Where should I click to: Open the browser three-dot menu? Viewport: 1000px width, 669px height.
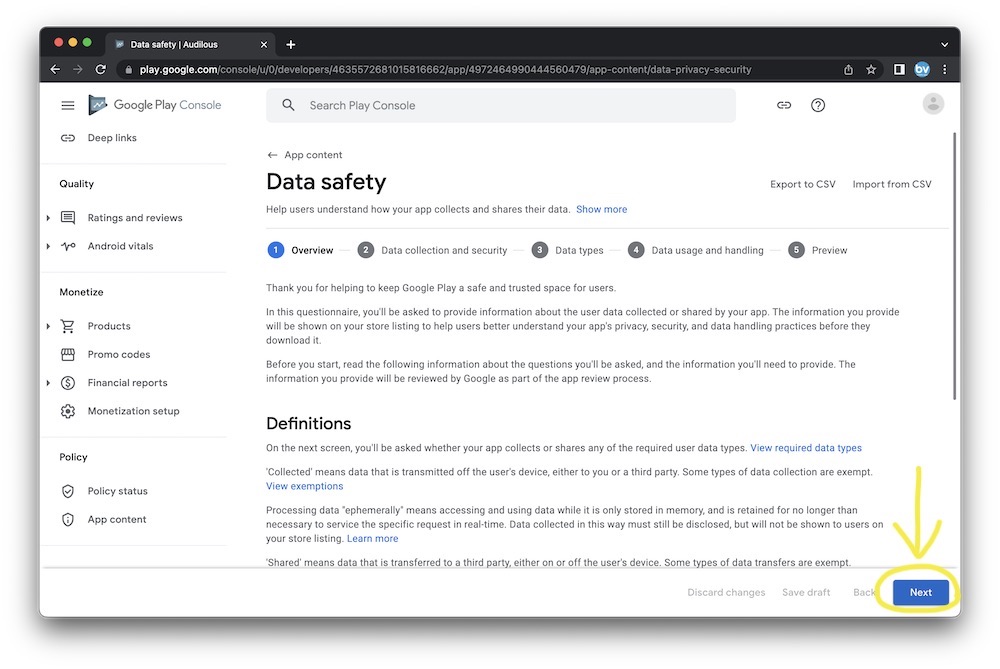point(945,70)
